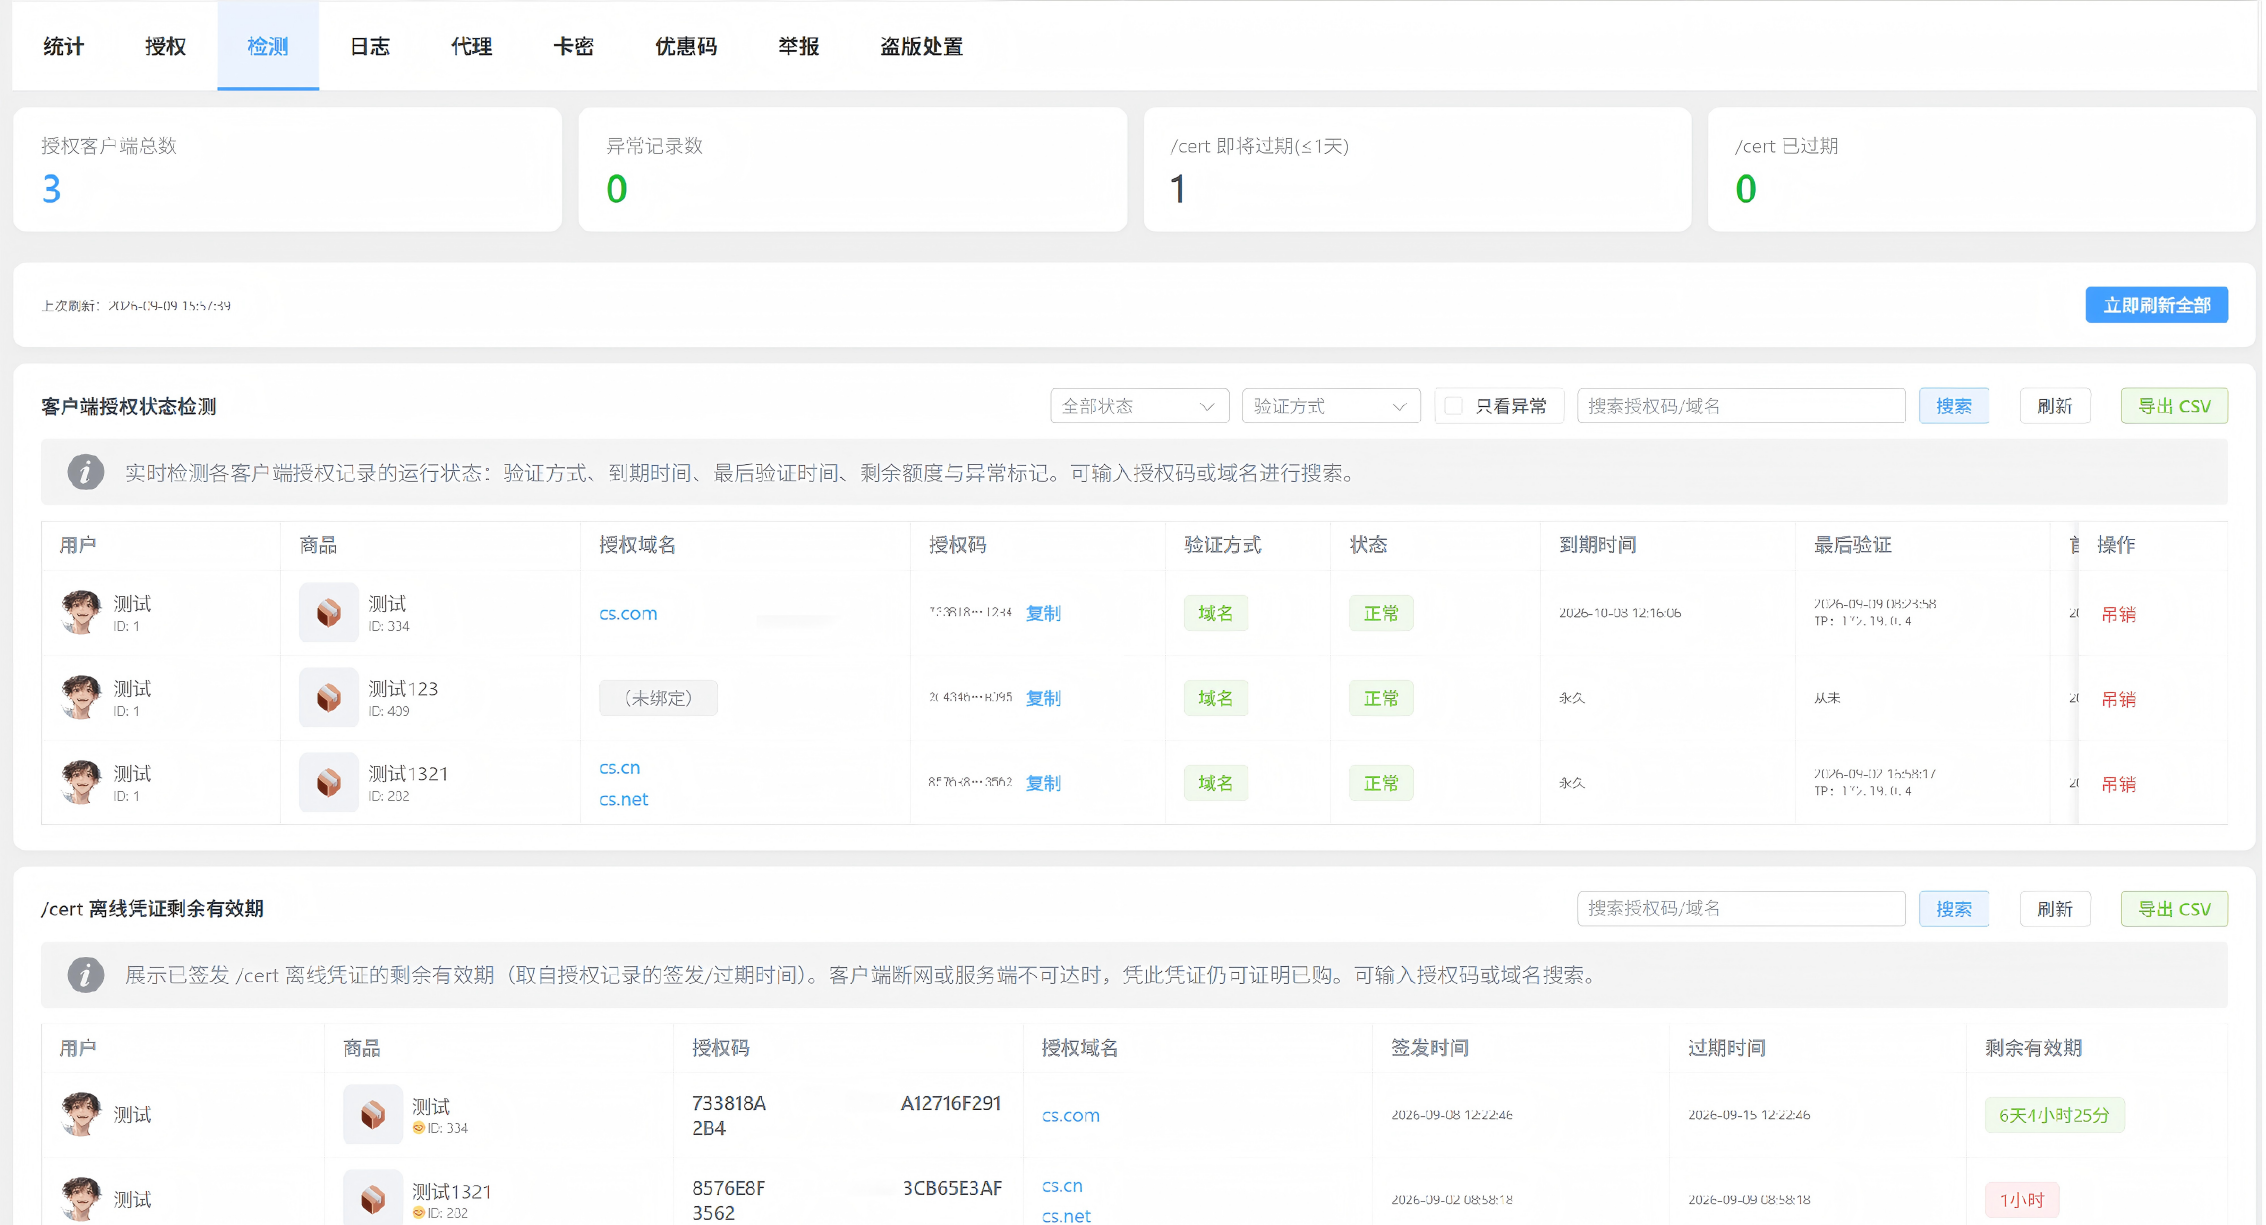The width and height of the screenshot is (2266, 1225).
Task: Copy the auth code in the 测试1321 row
Action: 1043,783
